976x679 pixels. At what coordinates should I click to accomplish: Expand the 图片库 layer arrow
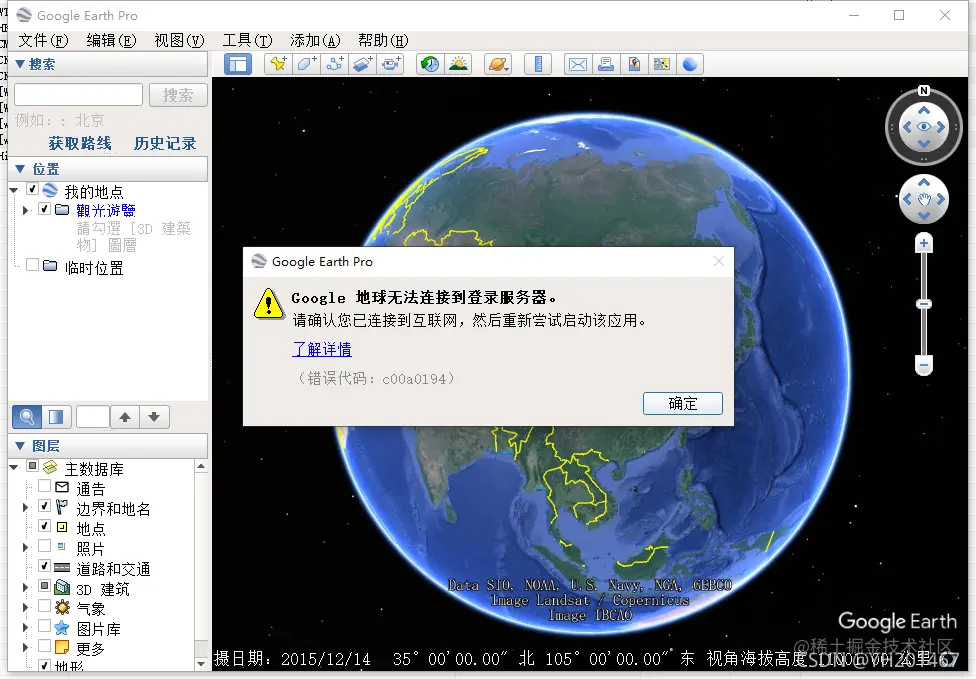pos(26,627)
